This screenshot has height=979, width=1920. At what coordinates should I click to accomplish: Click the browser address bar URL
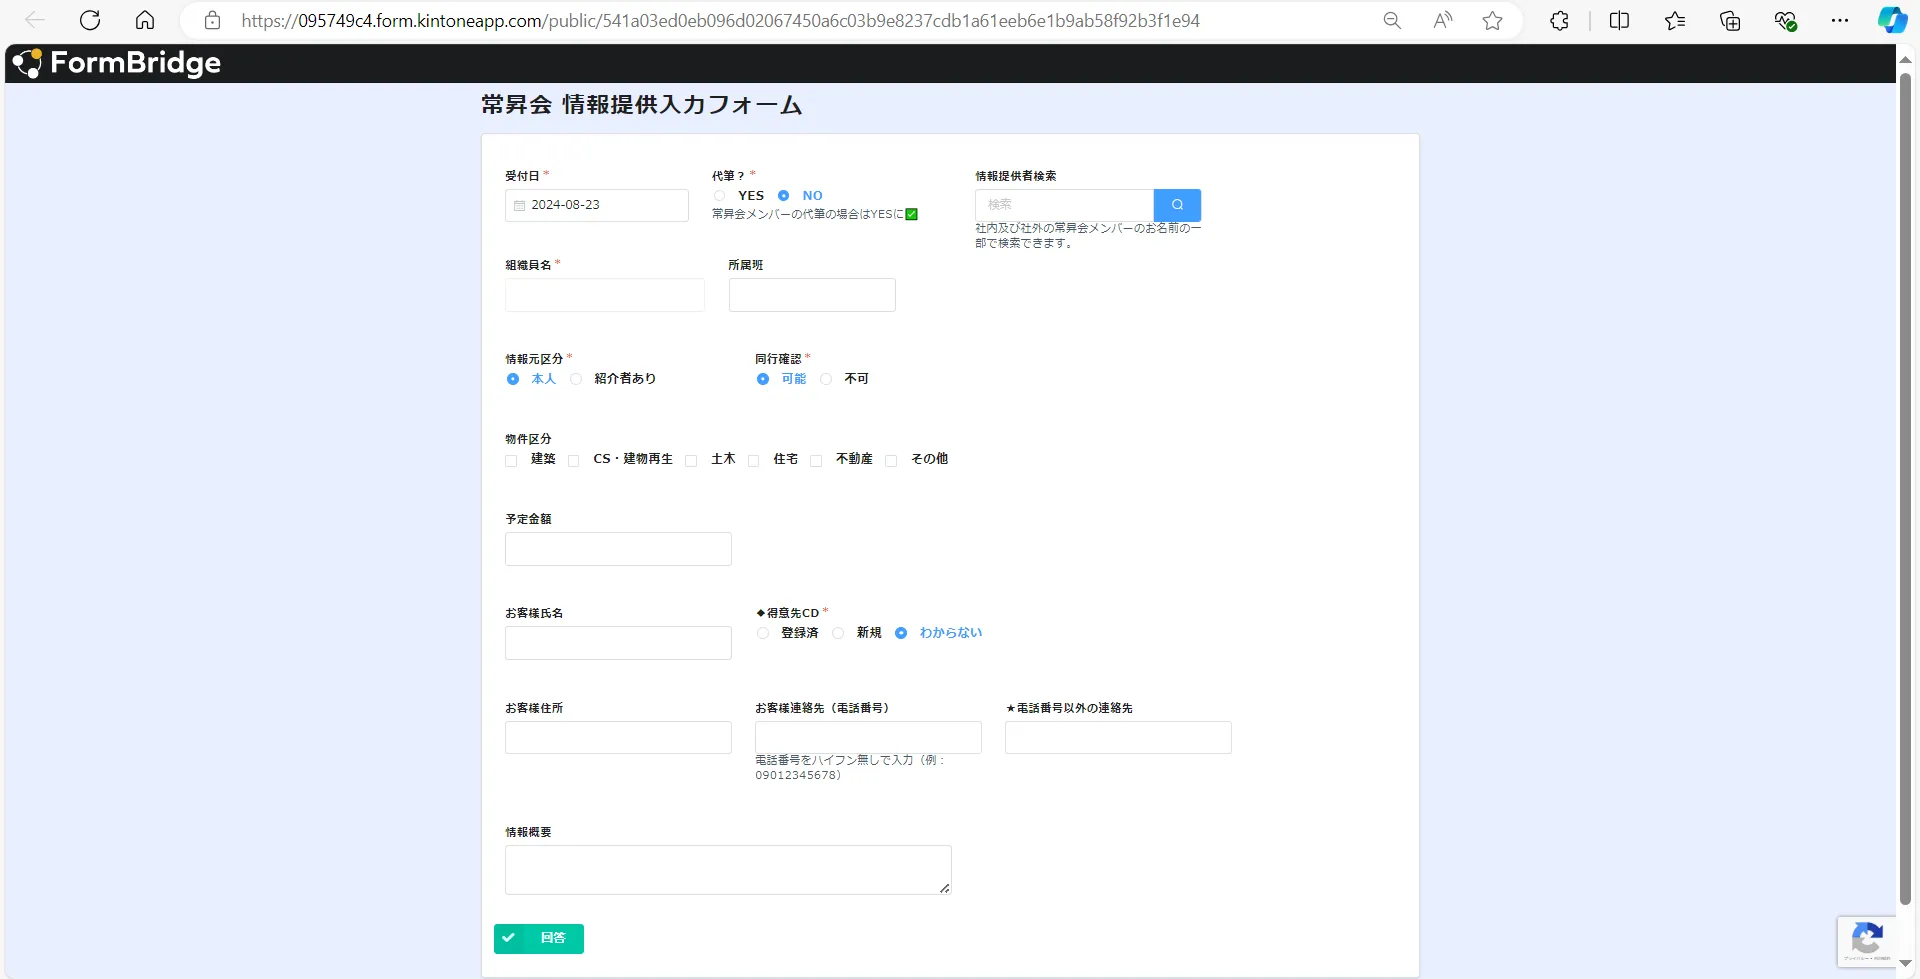720,20
